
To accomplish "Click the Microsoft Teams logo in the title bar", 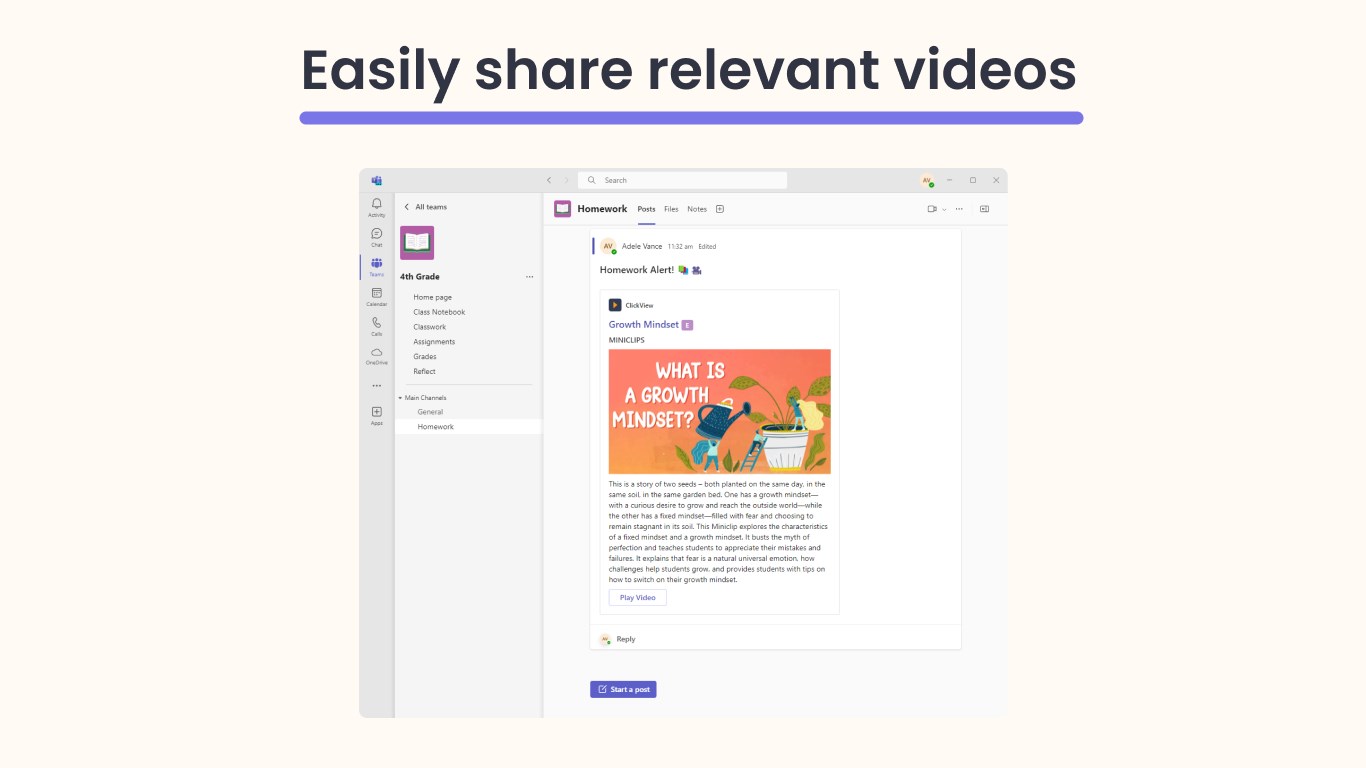I will click(377, 180).
